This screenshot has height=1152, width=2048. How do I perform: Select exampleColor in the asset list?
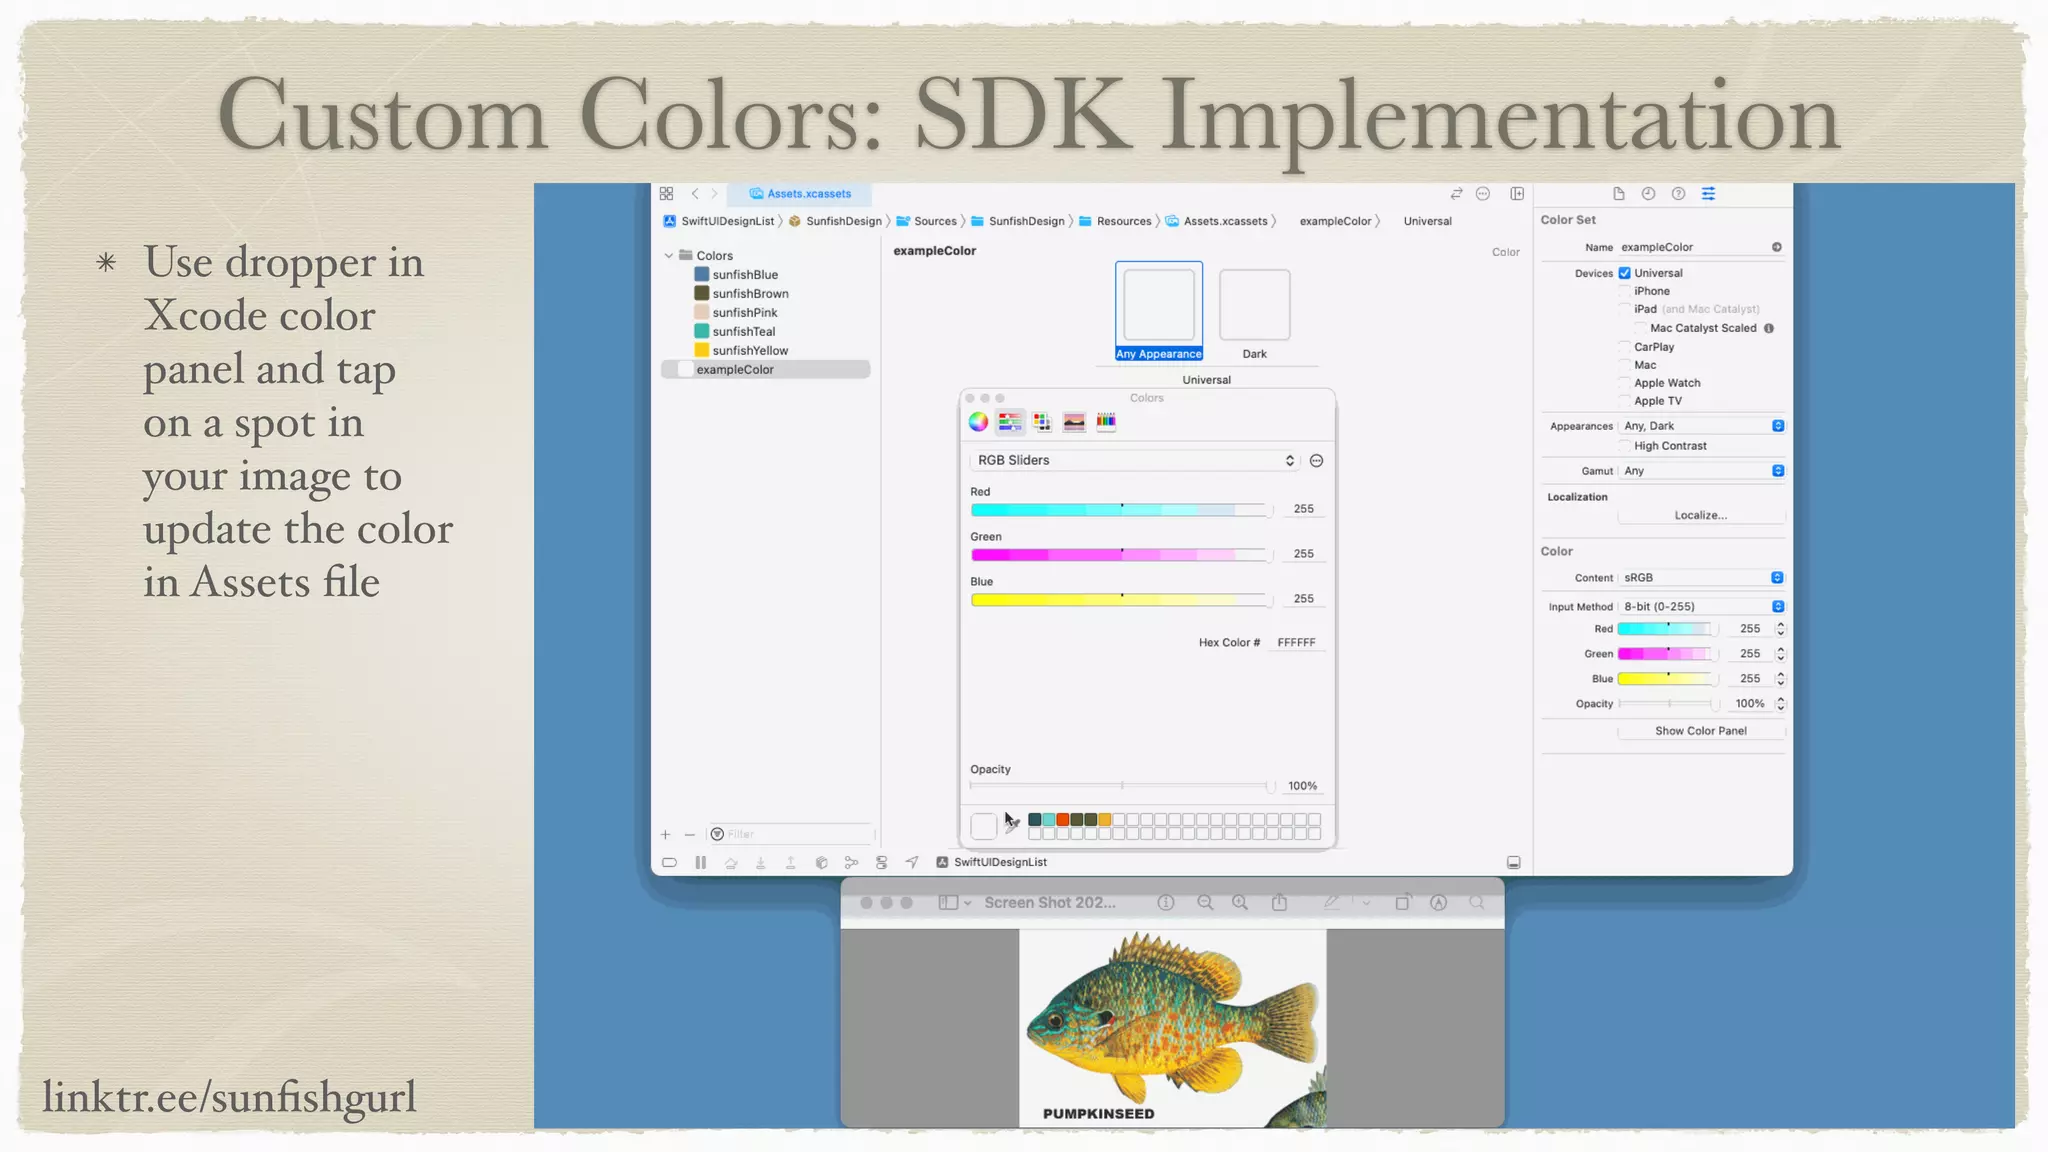pyautogui.click(x=765, y=370)
